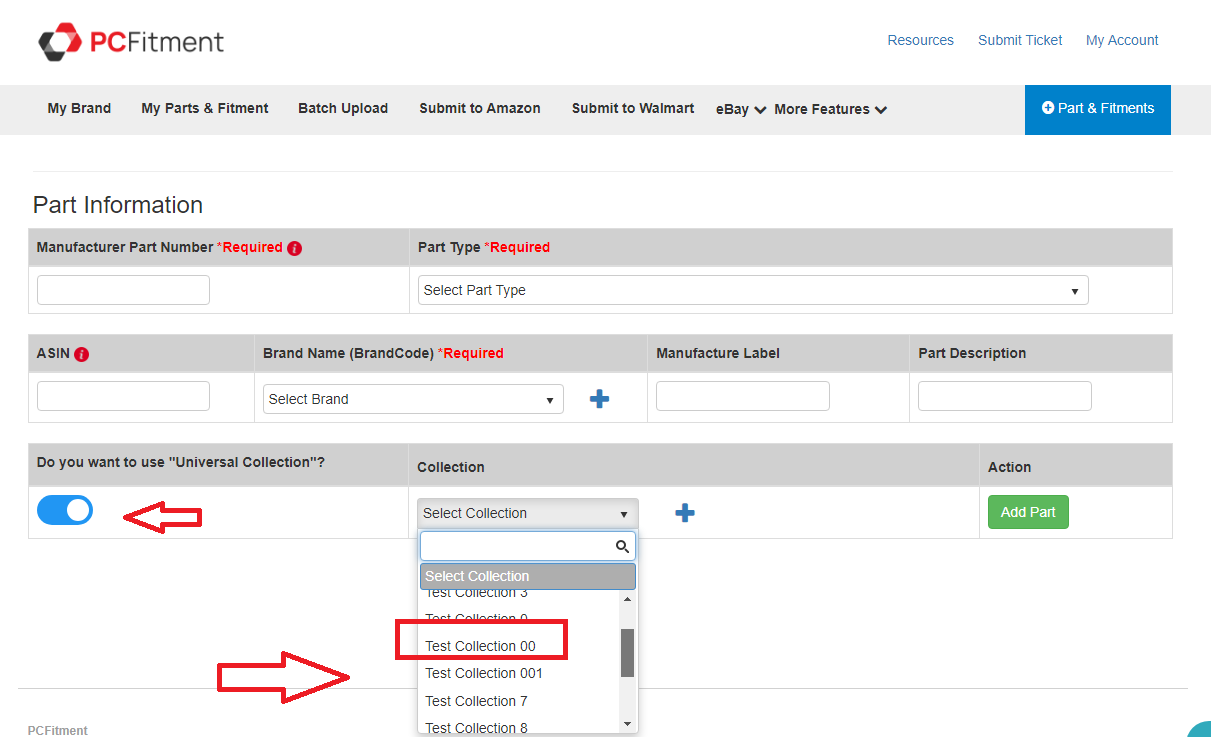
Task: Go to Submit to Amazon
Action: click(480, 108)
